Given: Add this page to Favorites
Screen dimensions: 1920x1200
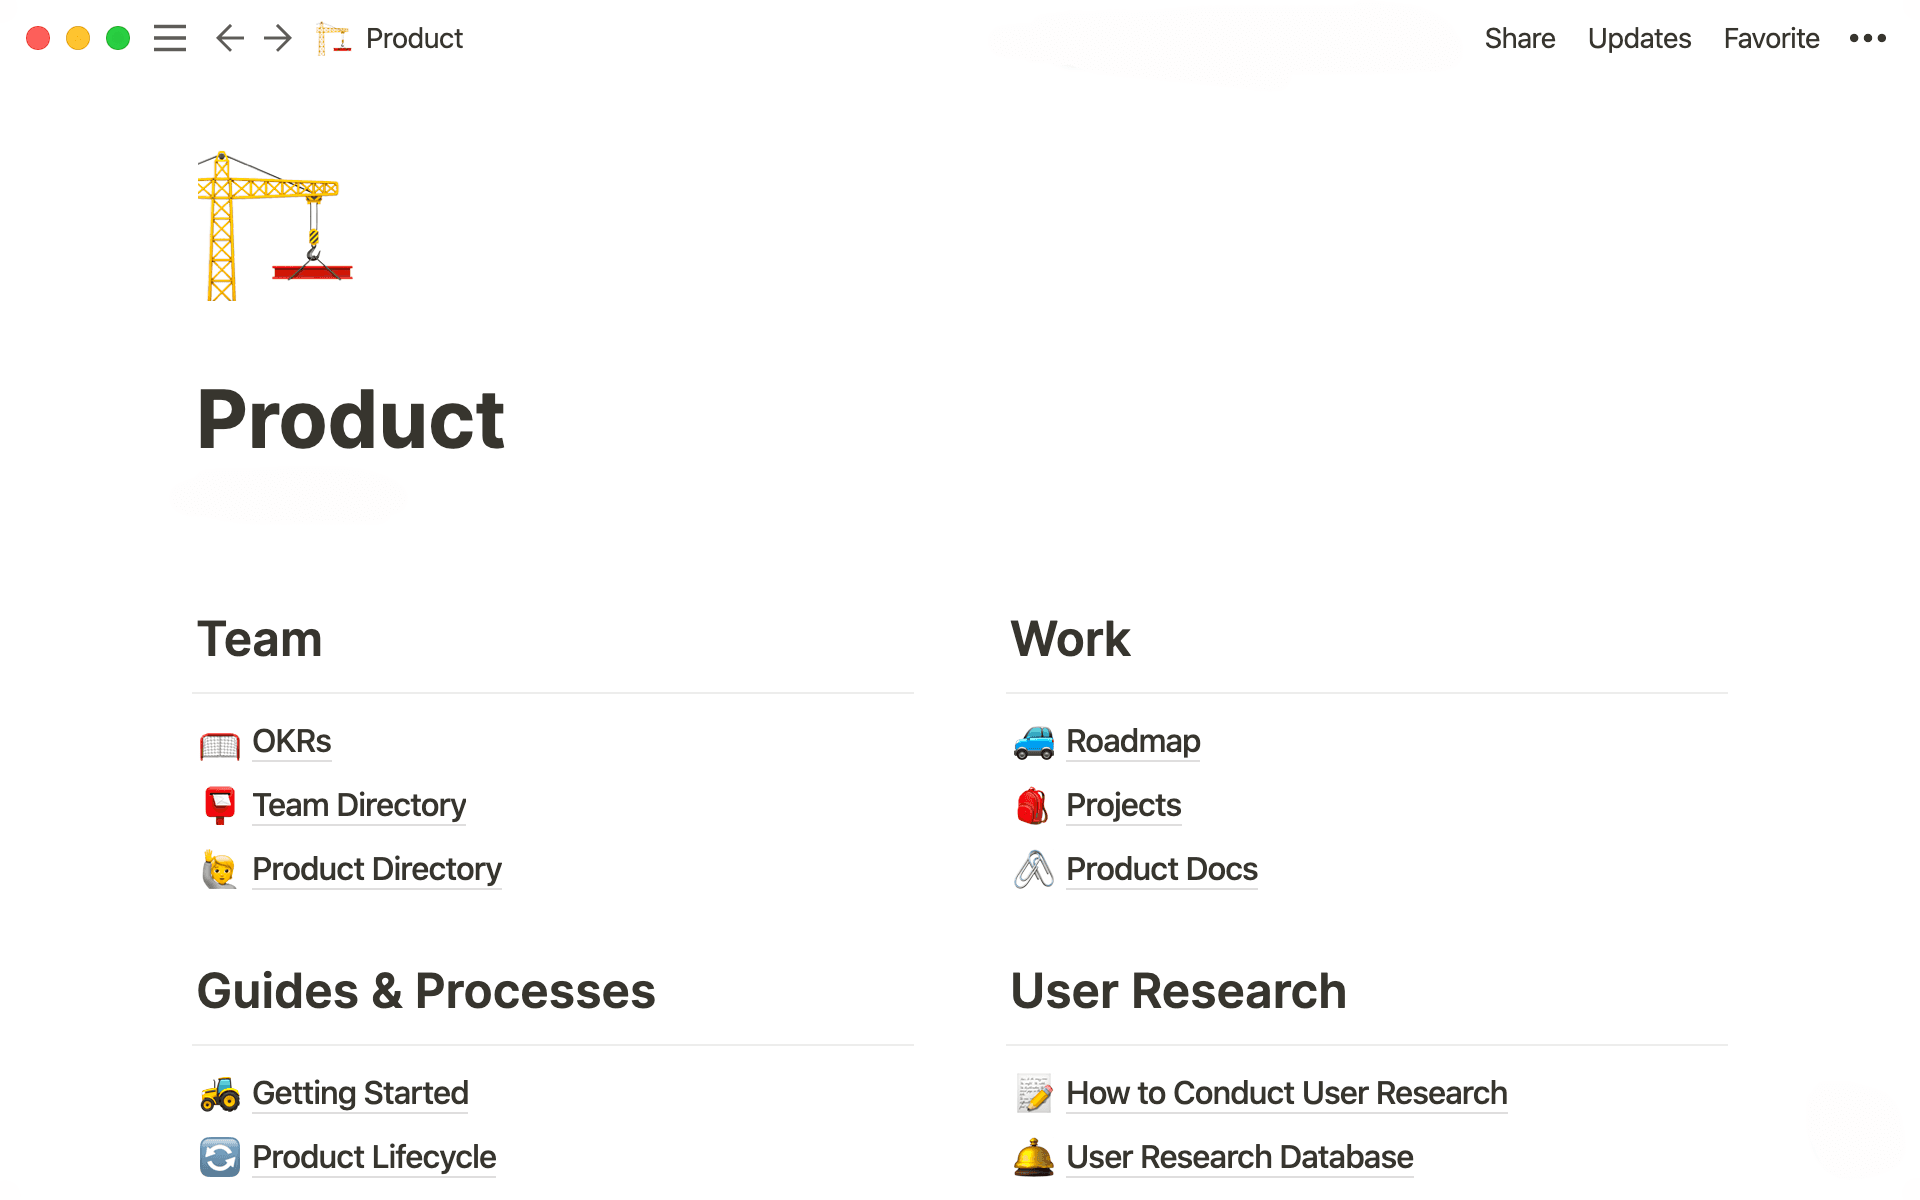Looking at the screenshot, I should click(x=1771, y=38).
